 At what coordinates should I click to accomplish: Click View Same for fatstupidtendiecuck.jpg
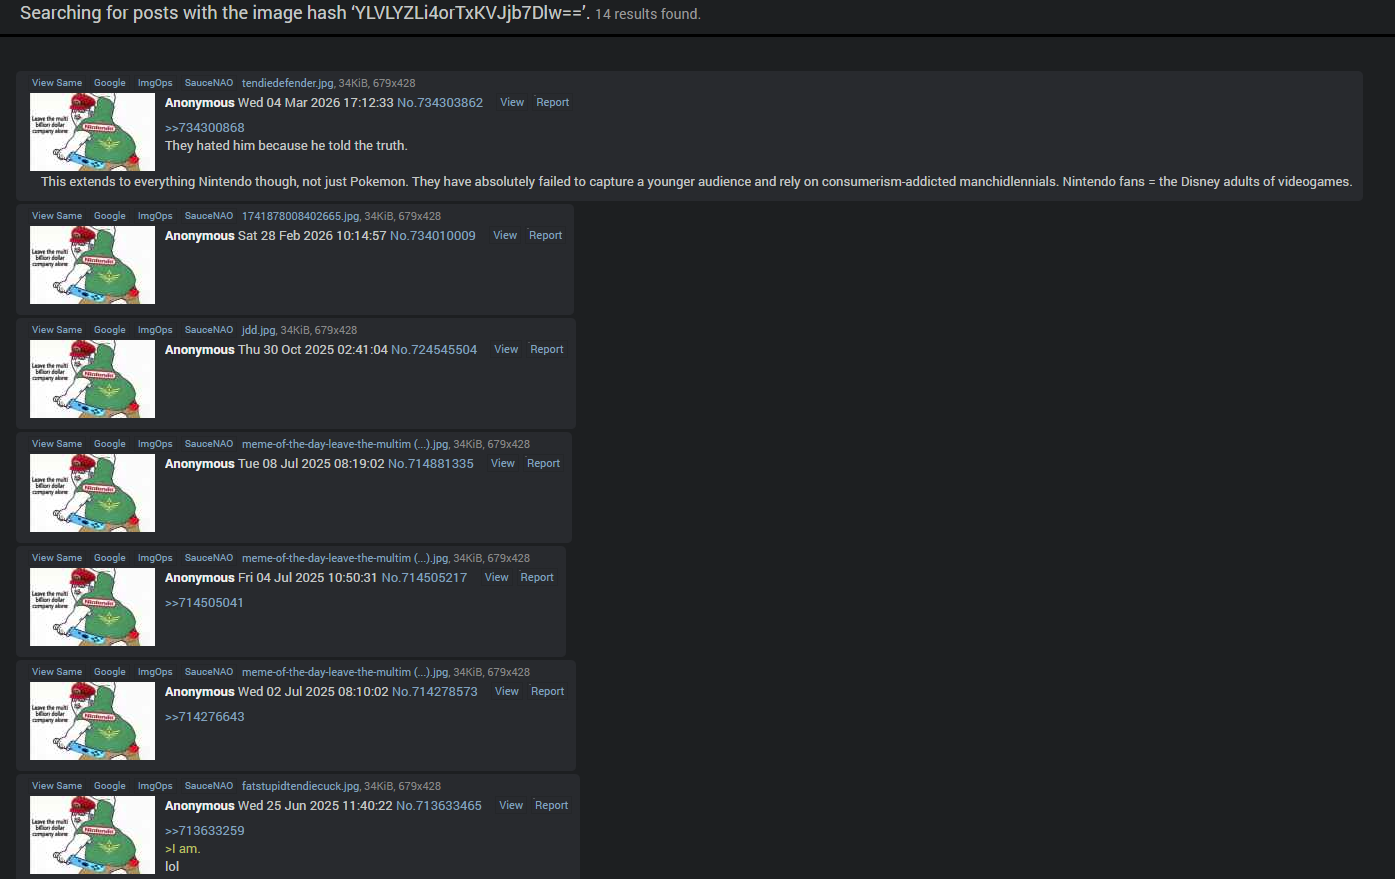click(57, 786)
